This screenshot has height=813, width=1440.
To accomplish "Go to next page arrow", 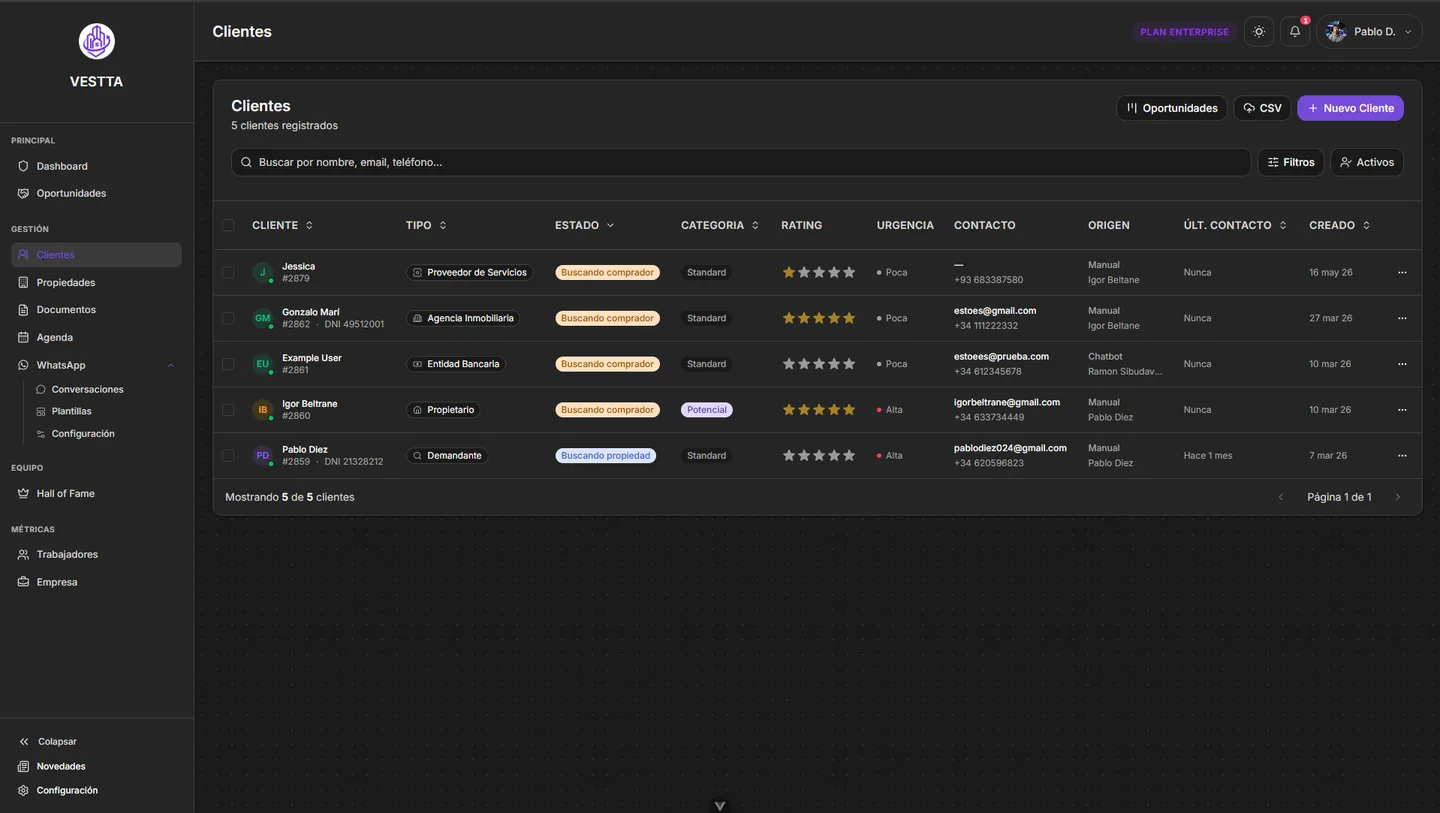I will click(1398, 497).
